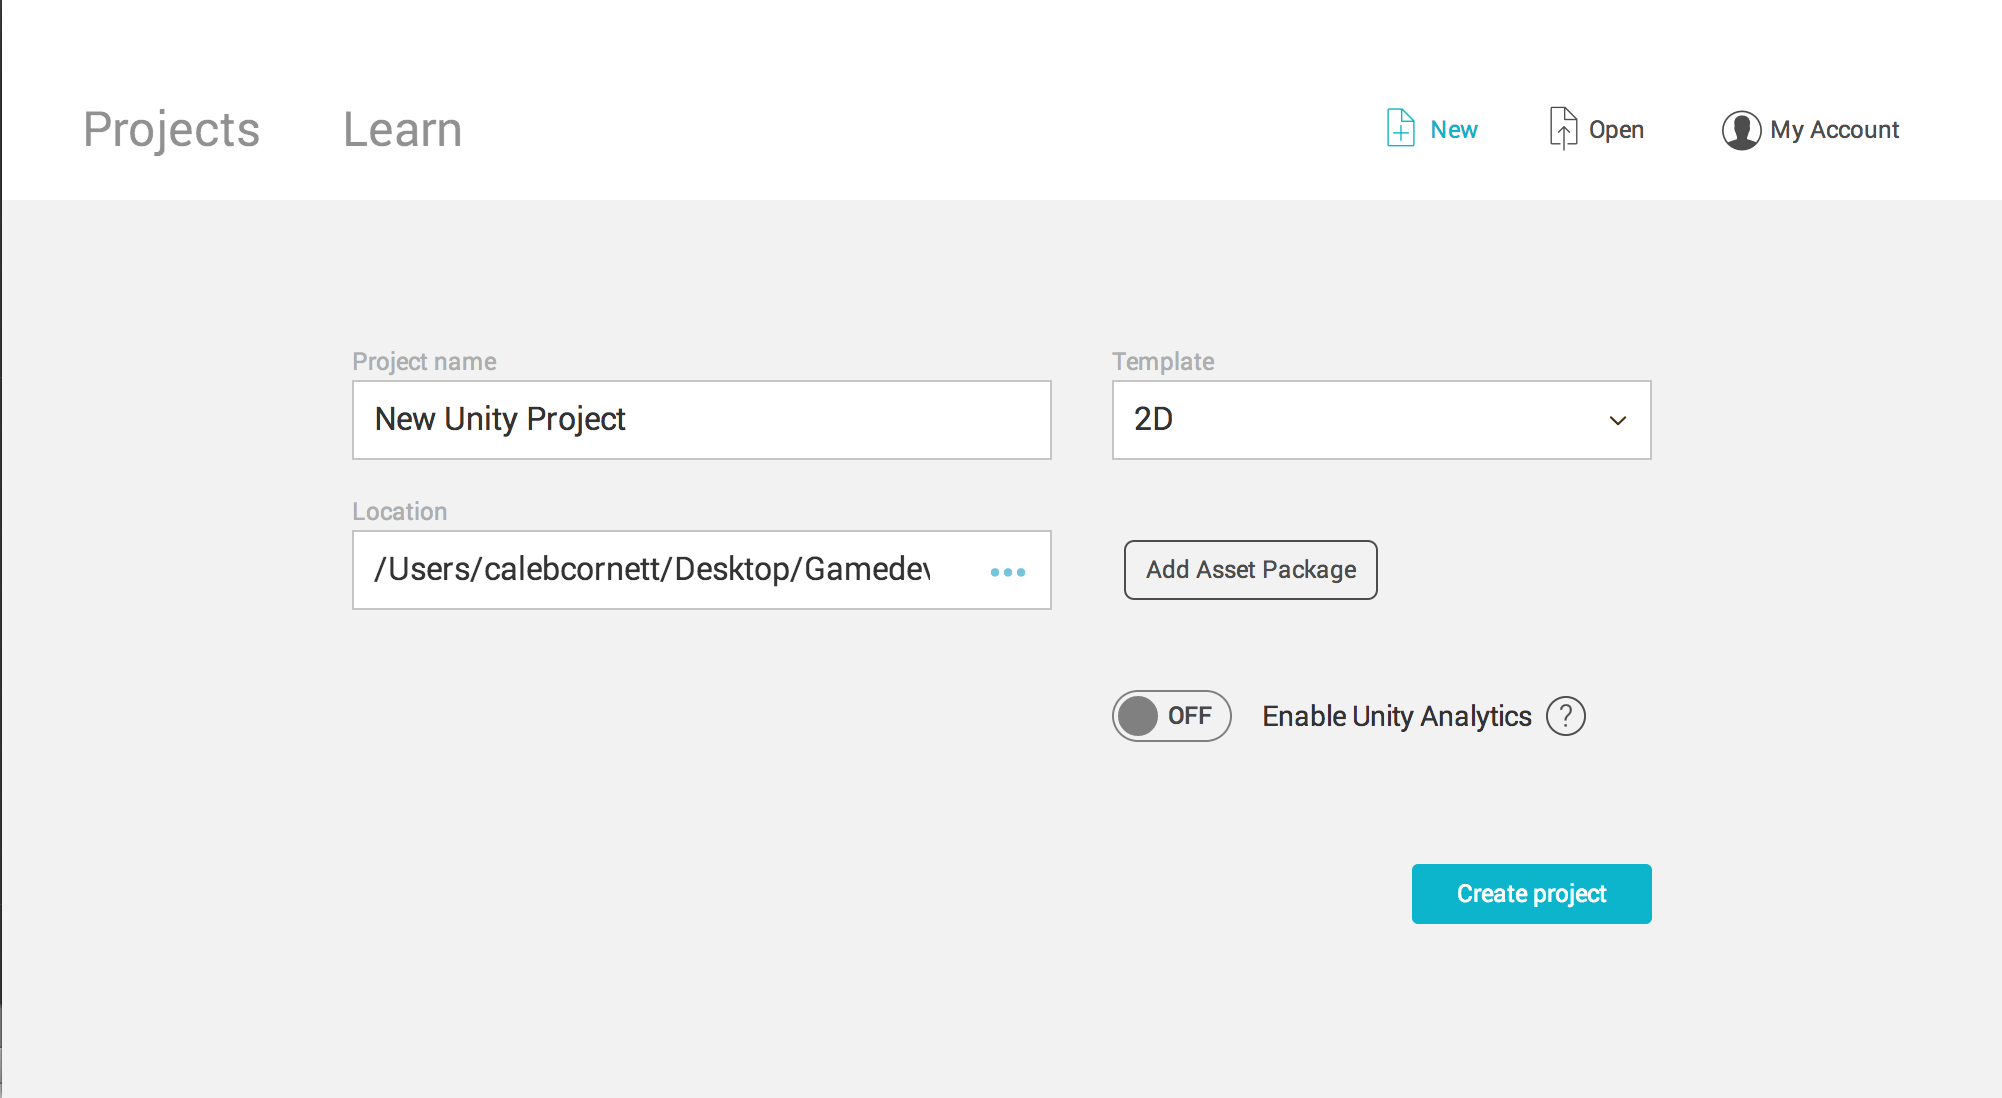
Task: Click the project name input field
Action: coord(702,419)
